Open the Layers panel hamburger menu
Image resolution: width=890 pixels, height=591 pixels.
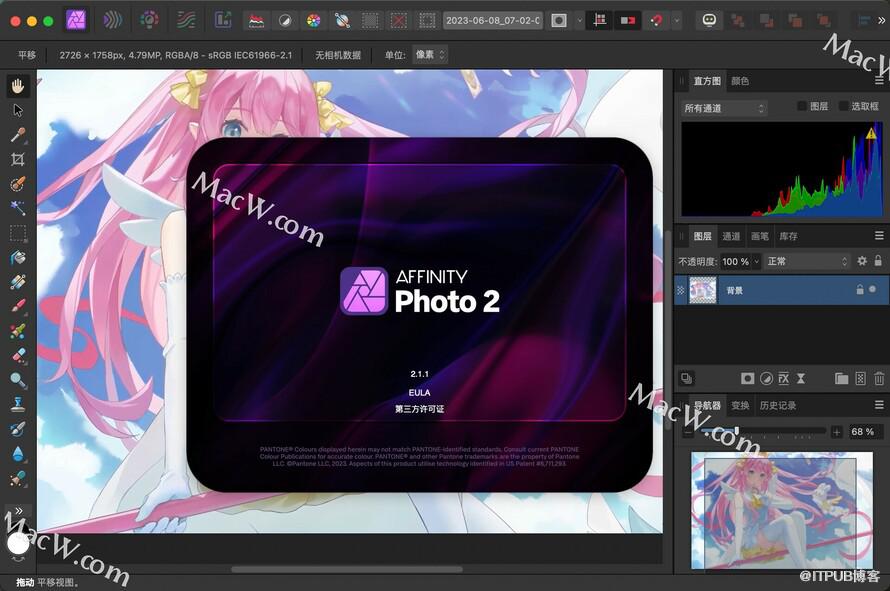coord(879,236)
